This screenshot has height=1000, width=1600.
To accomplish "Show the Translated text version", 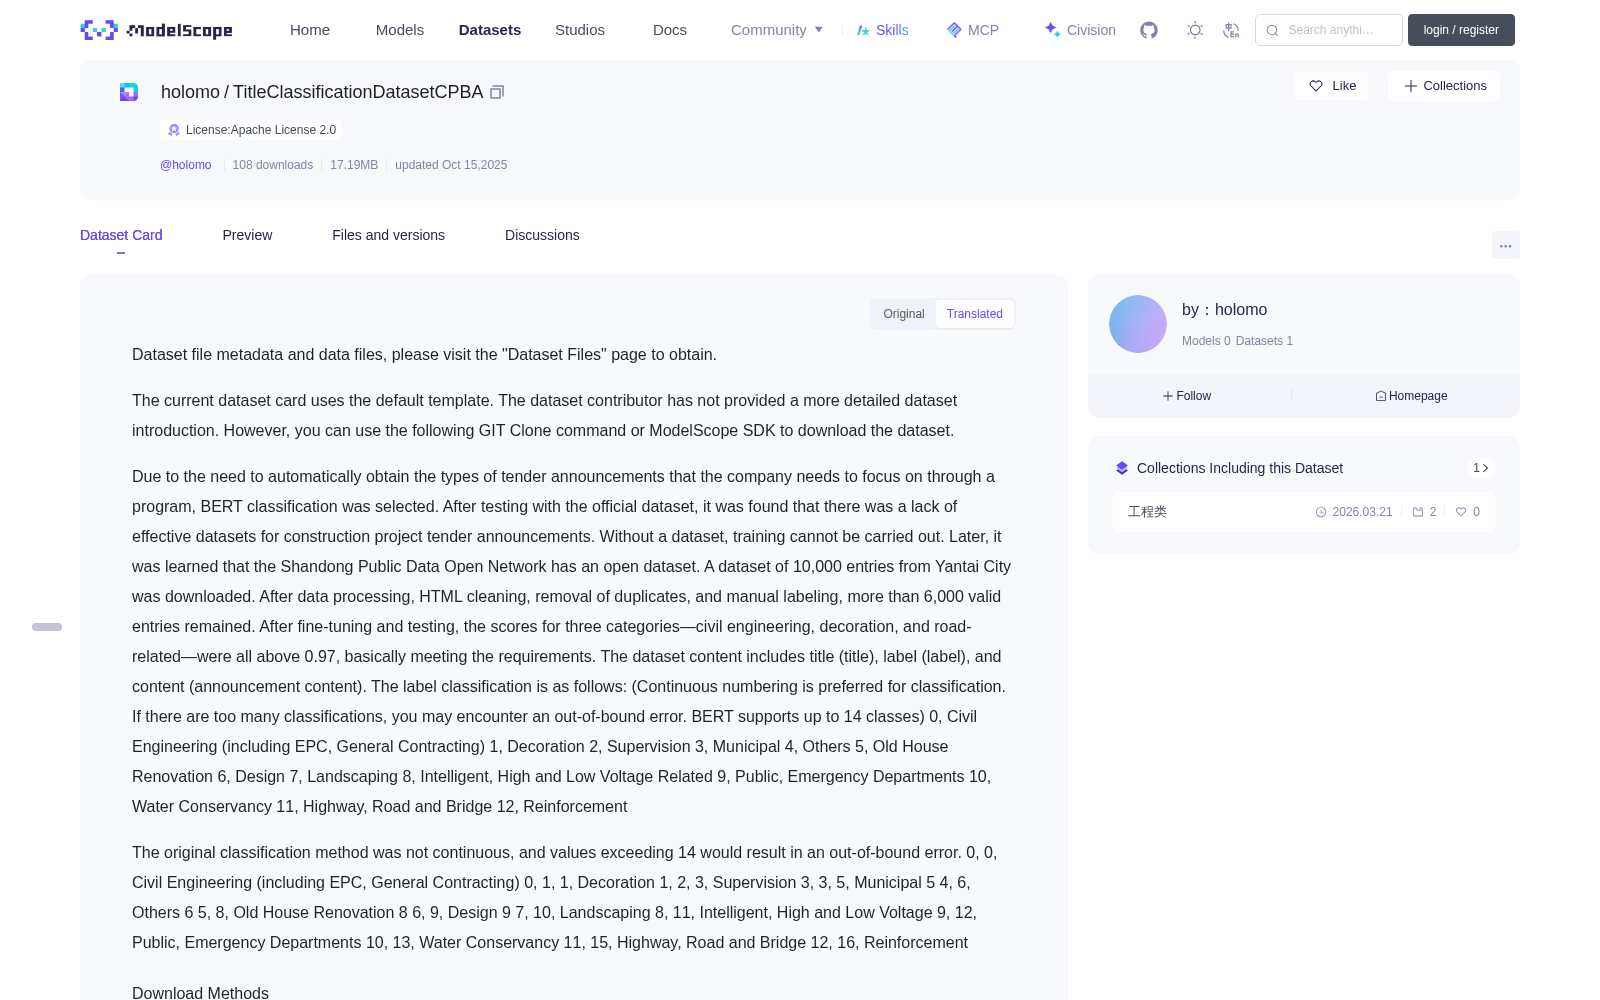I will pyautogui.click(x=975, y=314).
